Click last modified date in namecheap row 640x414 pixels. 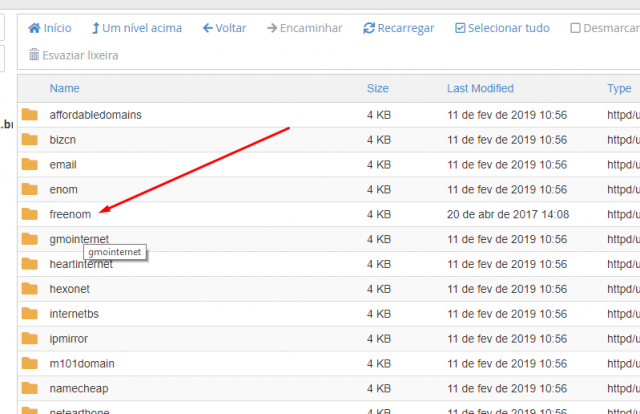(507, 388)
